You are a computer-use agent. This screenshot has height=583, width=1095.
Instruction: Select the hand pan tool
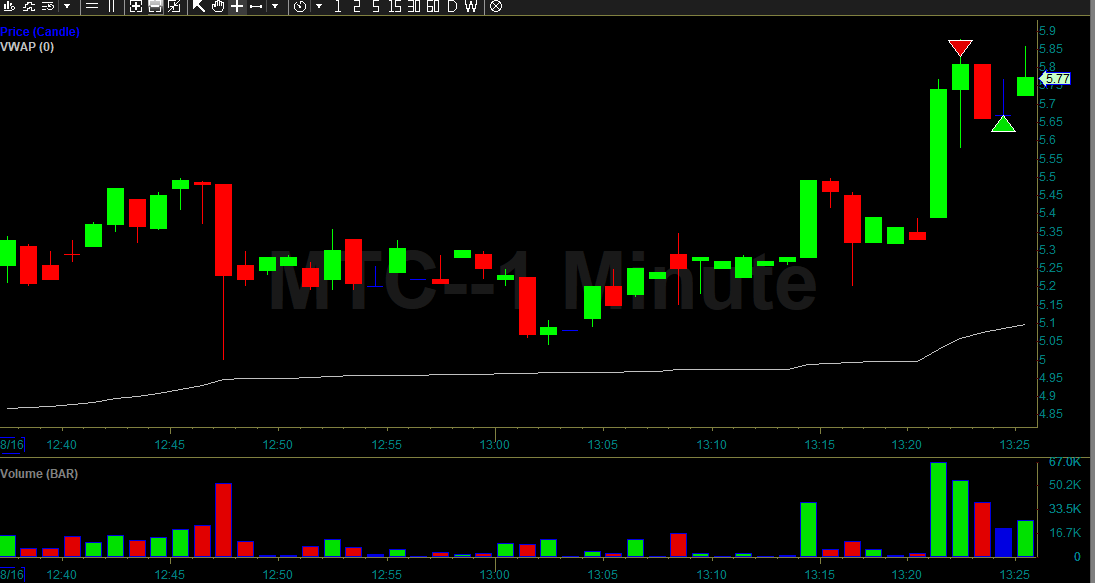(x=218, y=6)
